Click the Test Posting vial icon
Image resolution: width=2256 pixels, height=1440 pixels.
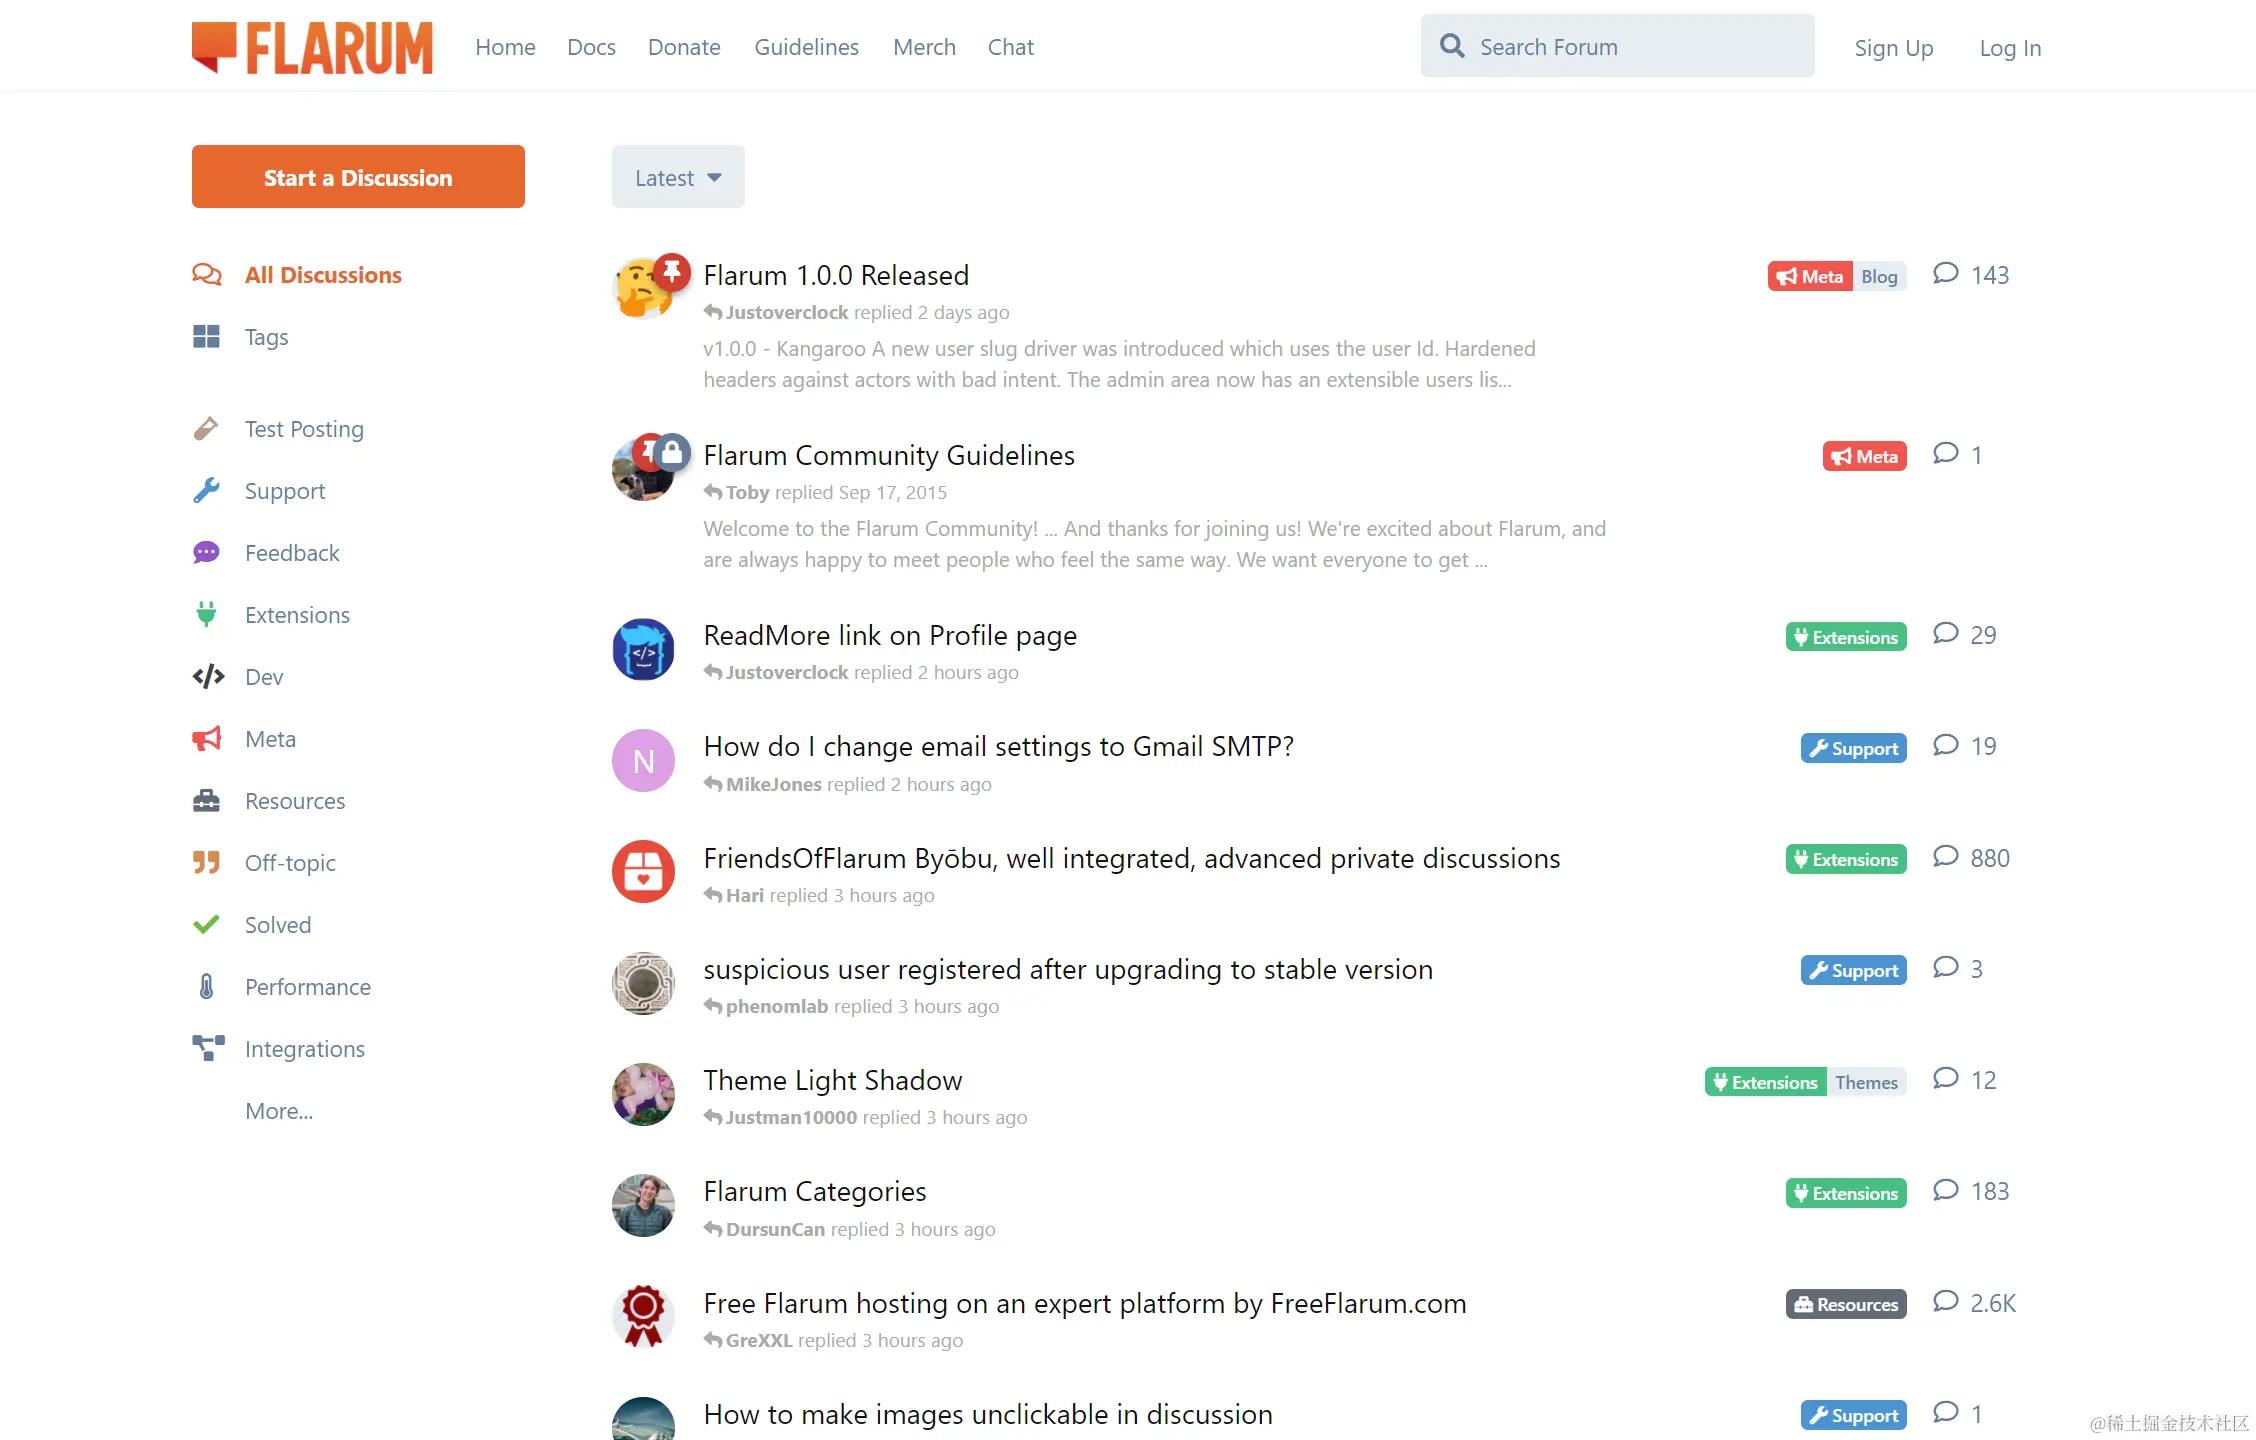206,429
